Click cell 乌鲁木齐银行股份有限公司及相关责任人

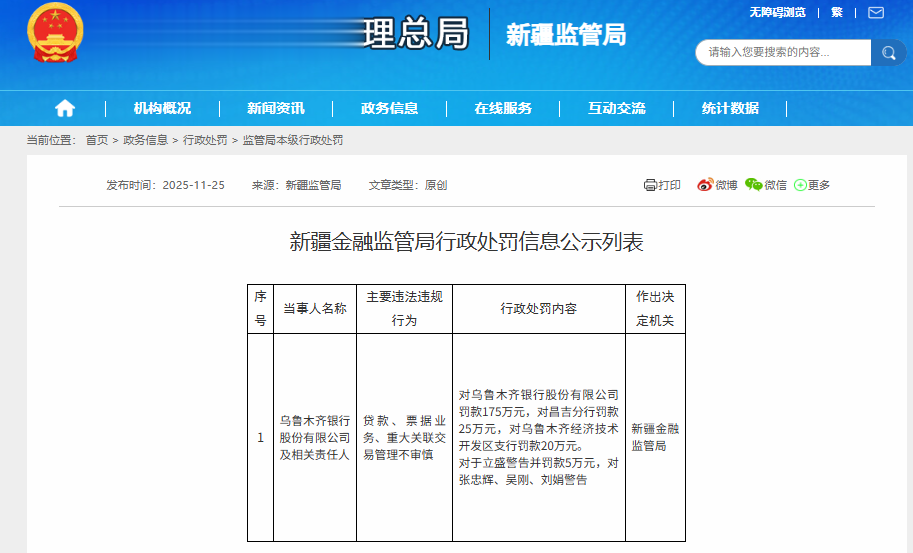tap(315, 438)
